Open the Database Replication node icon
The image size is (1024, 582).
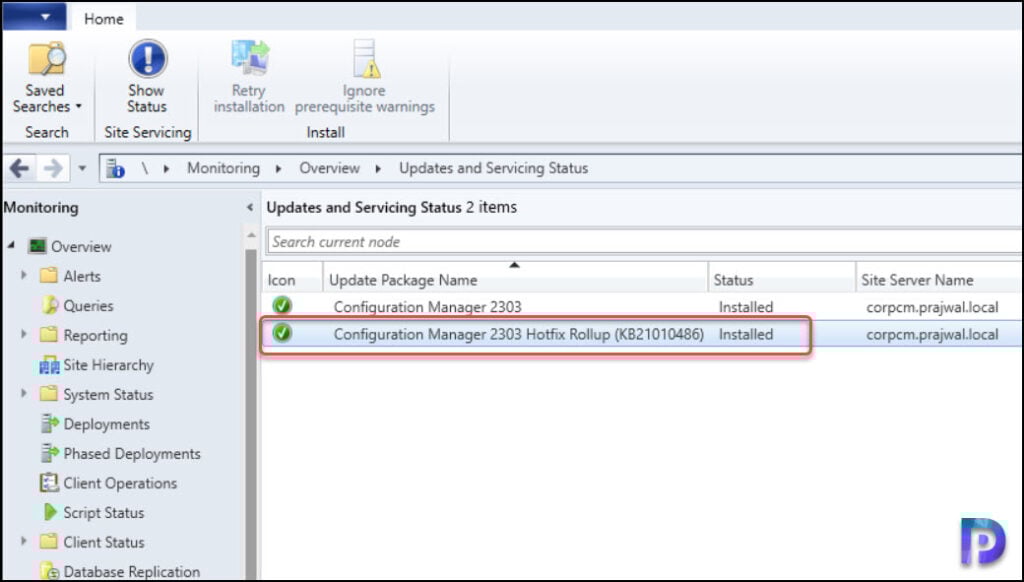(50, 571)
